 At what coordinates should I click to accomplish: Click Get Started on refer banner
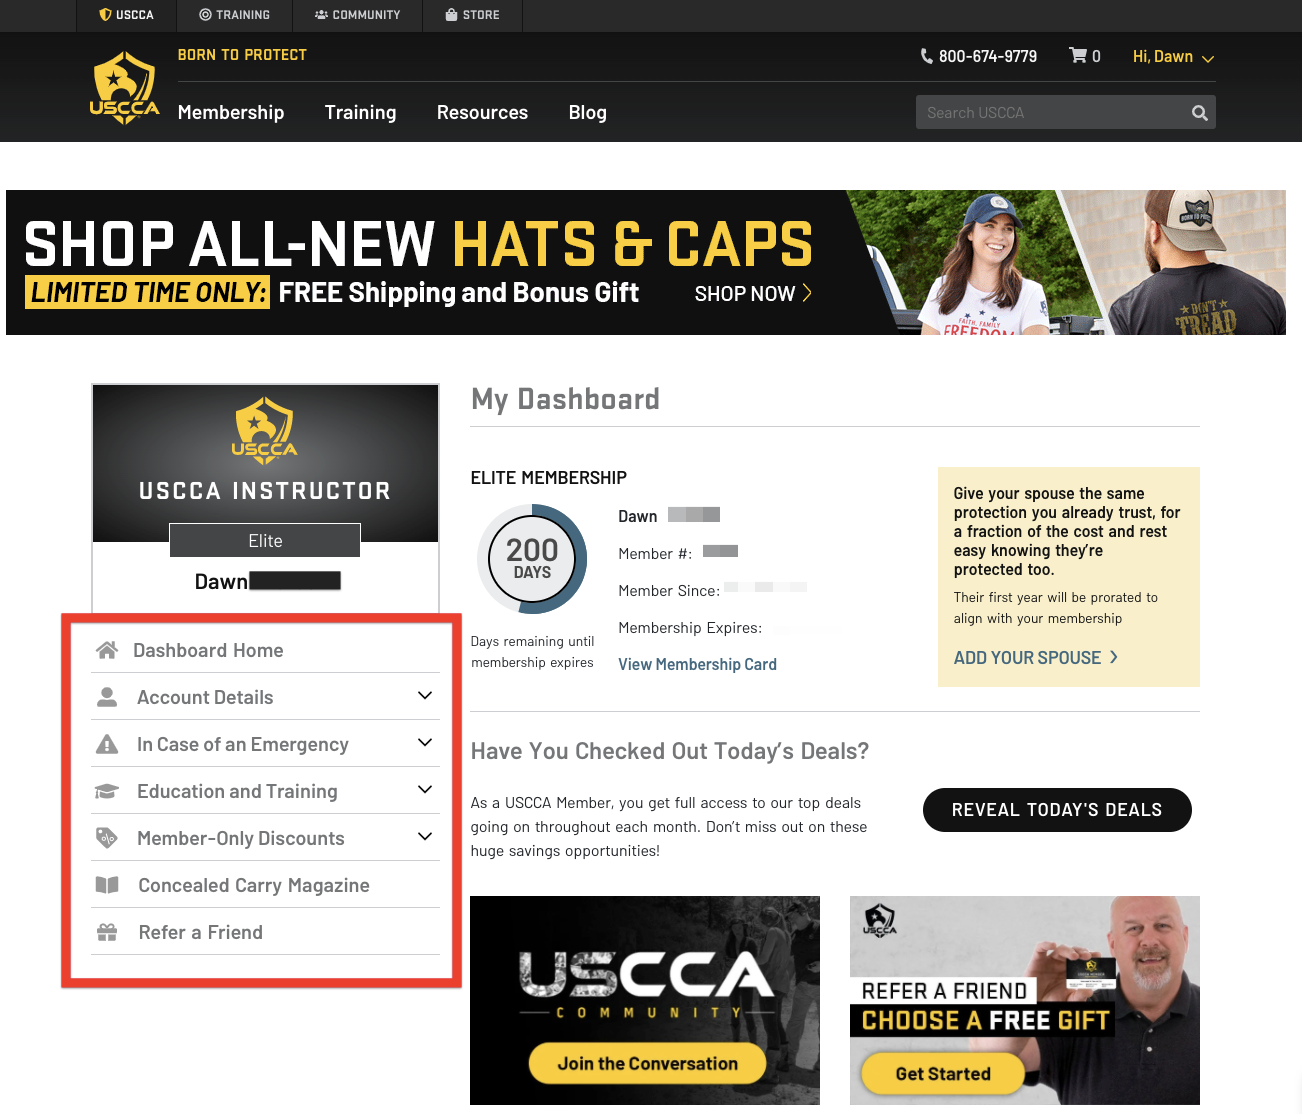[x=943, y=1074]
